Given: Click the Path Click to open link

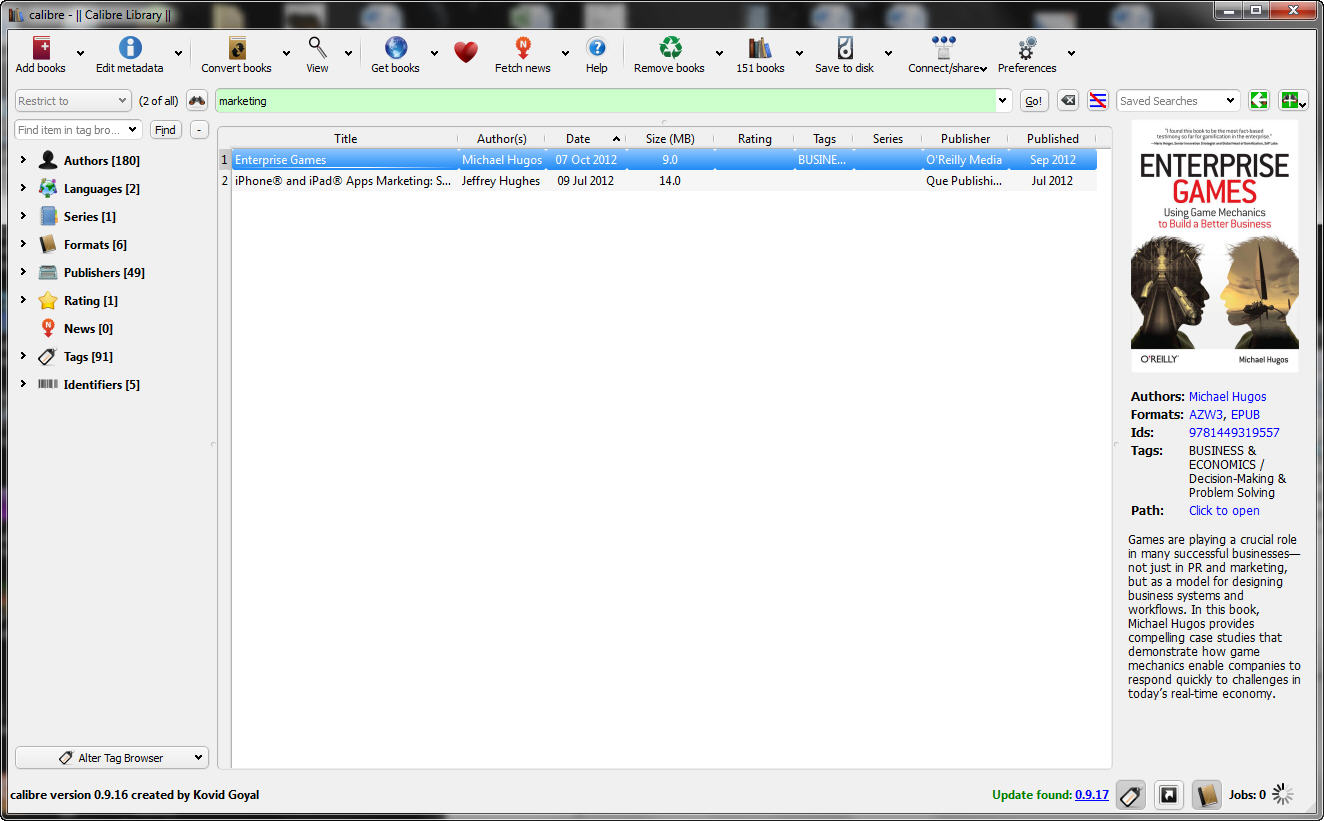Looking at the screenshot, I should point(1224,511).
